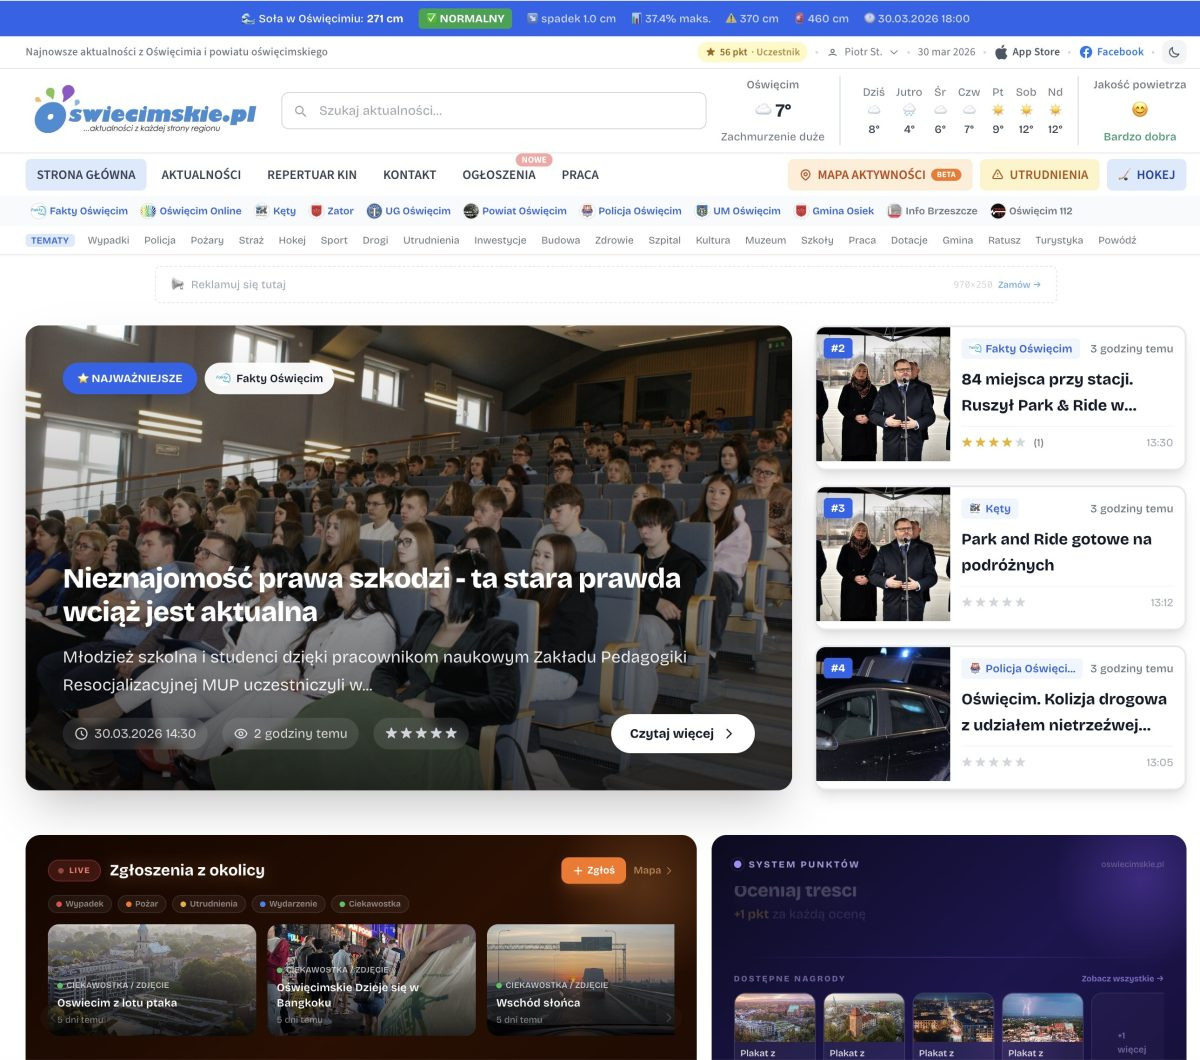Open the Utrudnienia warning button

point(1039,175)
